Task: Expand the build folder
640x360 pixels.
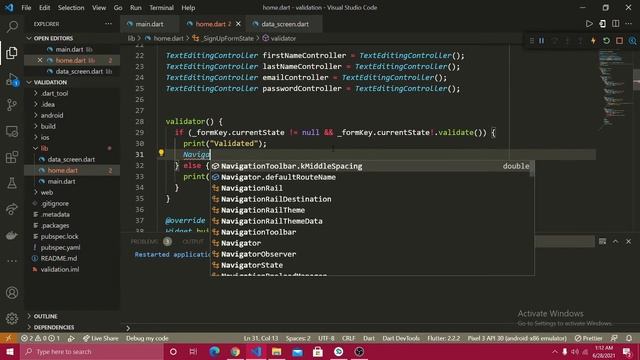Action: point(36,127)
